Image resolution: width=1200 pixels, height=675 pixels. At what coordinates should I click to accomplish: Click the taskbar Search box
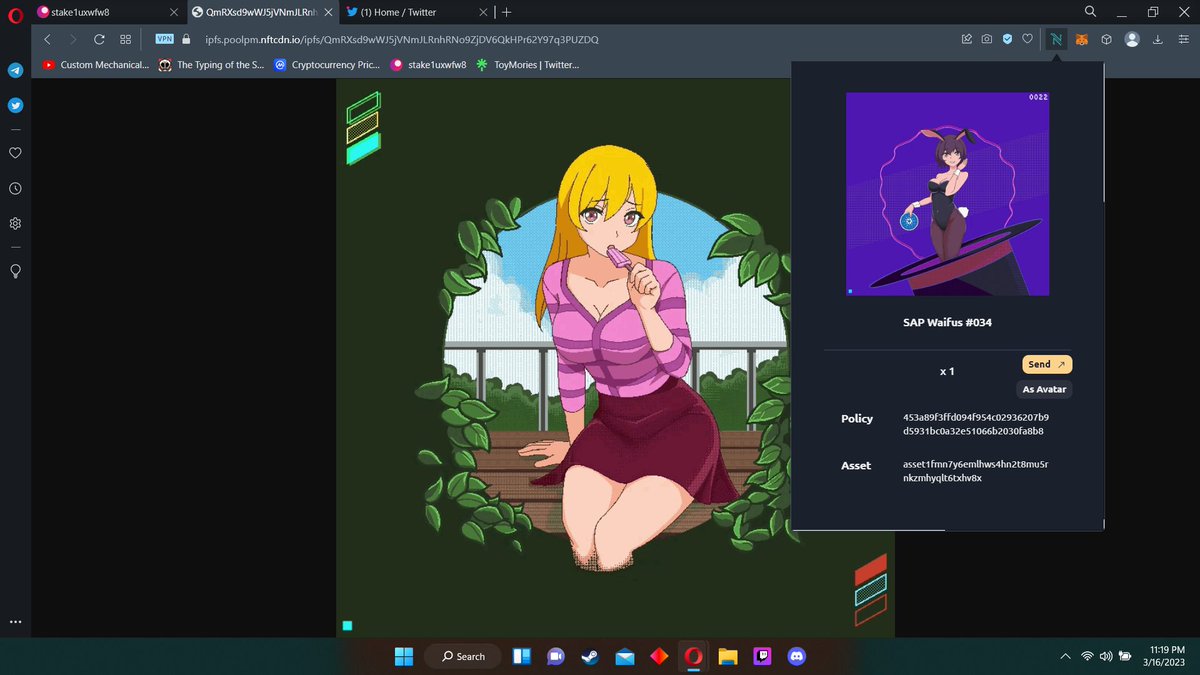(464, 656)
